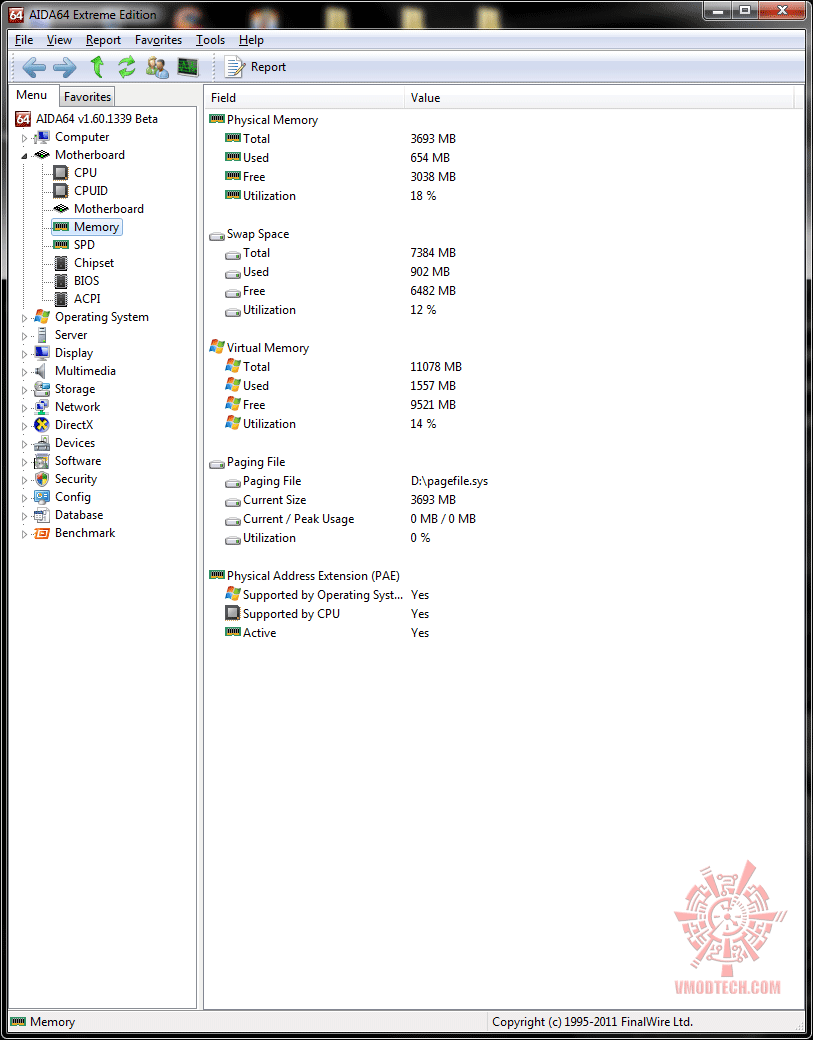Select the Motherboard child item icon
This screenshot has height=1040, width=813.
61,208
